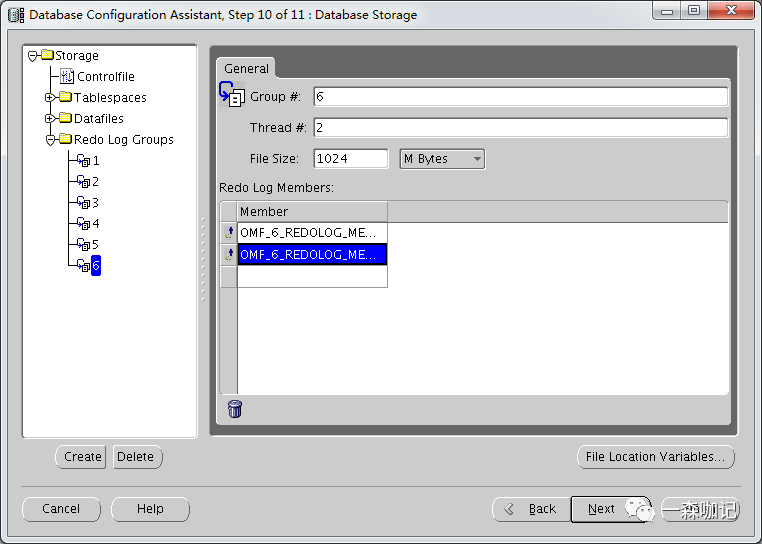Maximize the assistant window
The image size is (762, 544).
point(693,11)
